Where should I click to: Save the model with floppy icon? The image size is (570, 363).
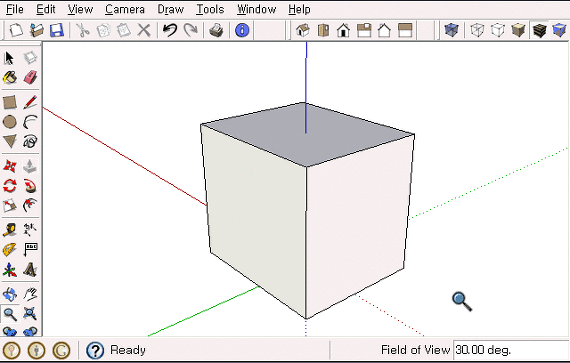pos(56,30)
